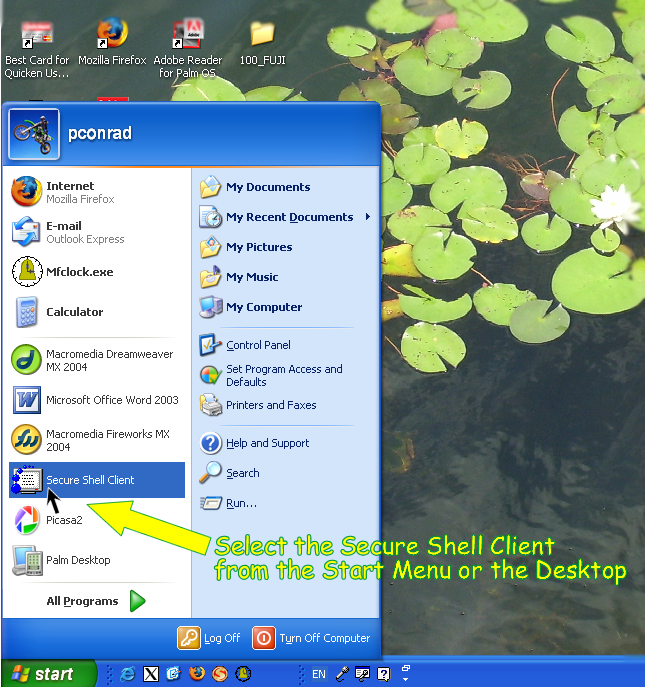Click the language bar microphone icon
The image size is (645, 687).
pyautogui.click(x=342, y=674)
